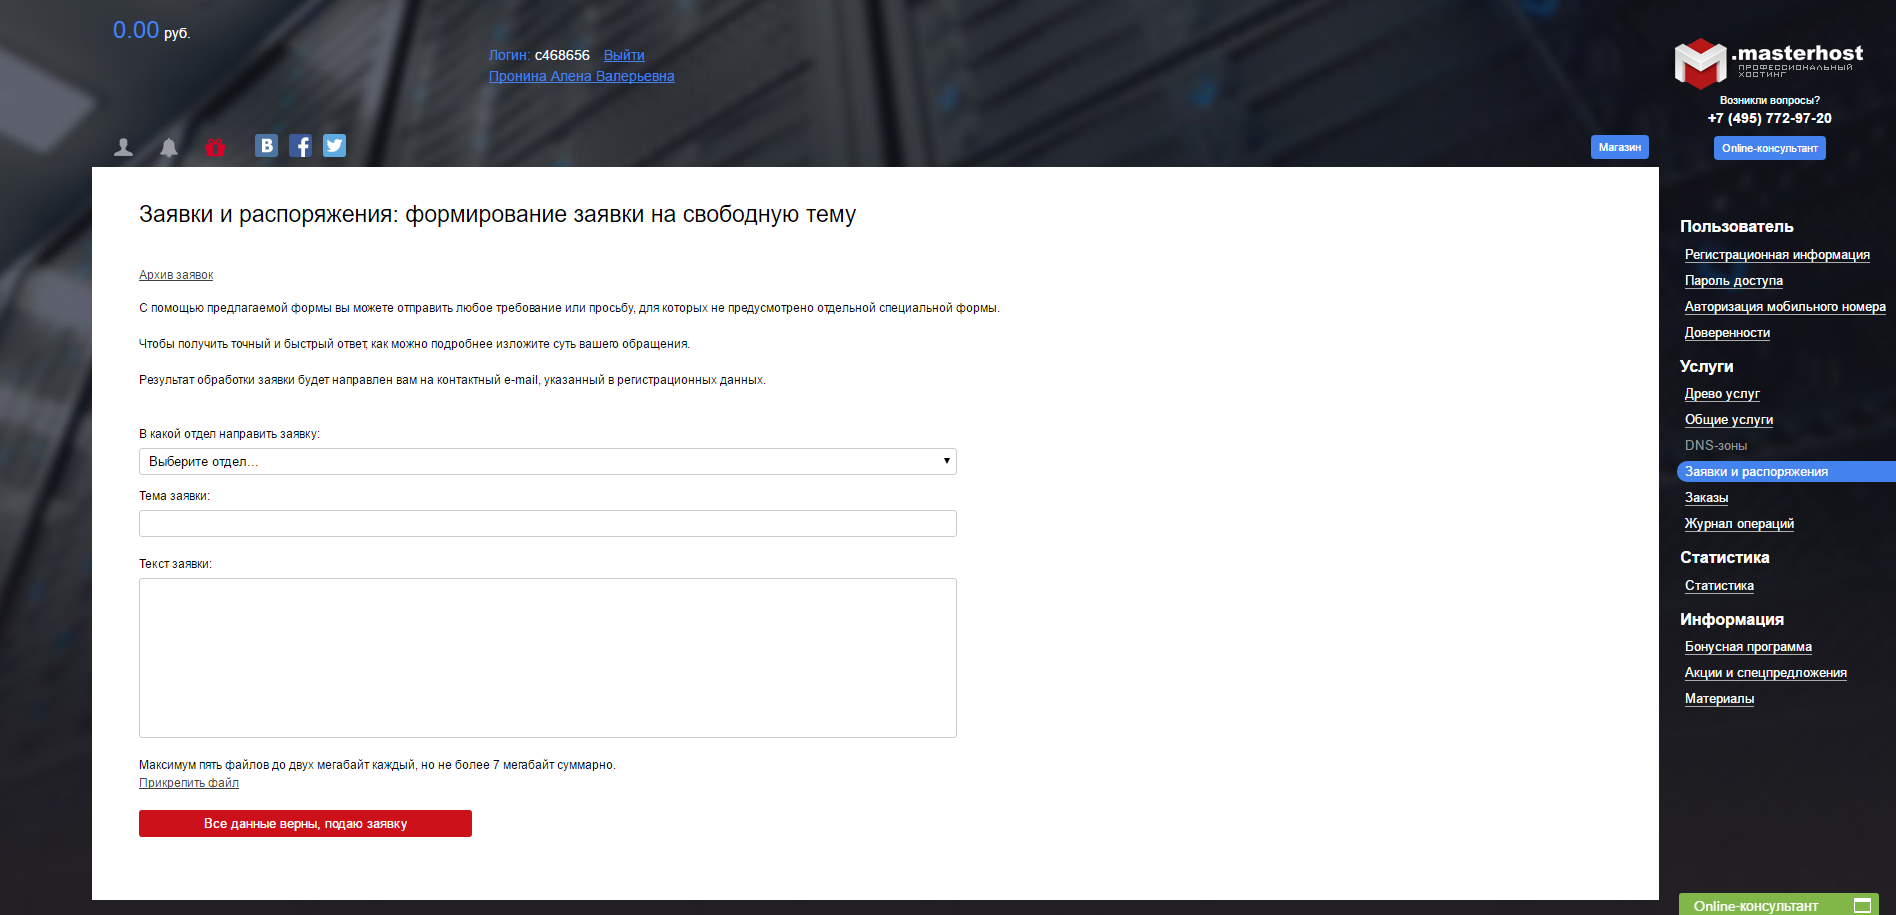
Task: Open the 'Пронина Алена Валерьевна' account link
Action: point(582,76)
